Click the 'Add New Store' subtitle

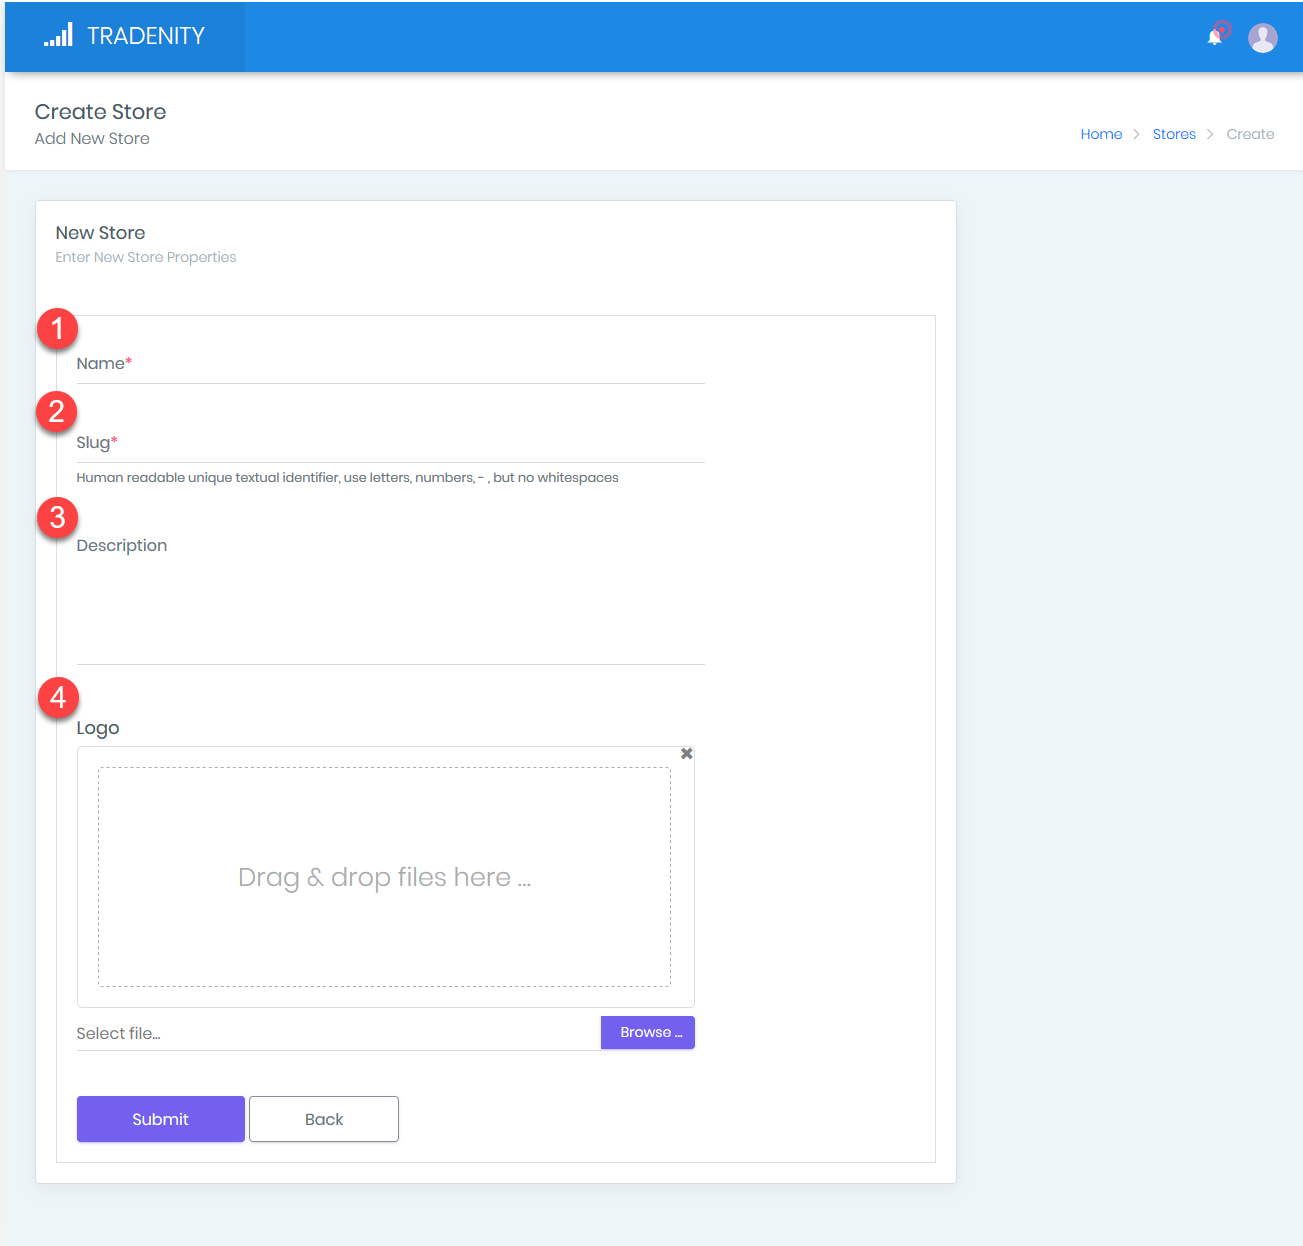(x=92, y=139)
